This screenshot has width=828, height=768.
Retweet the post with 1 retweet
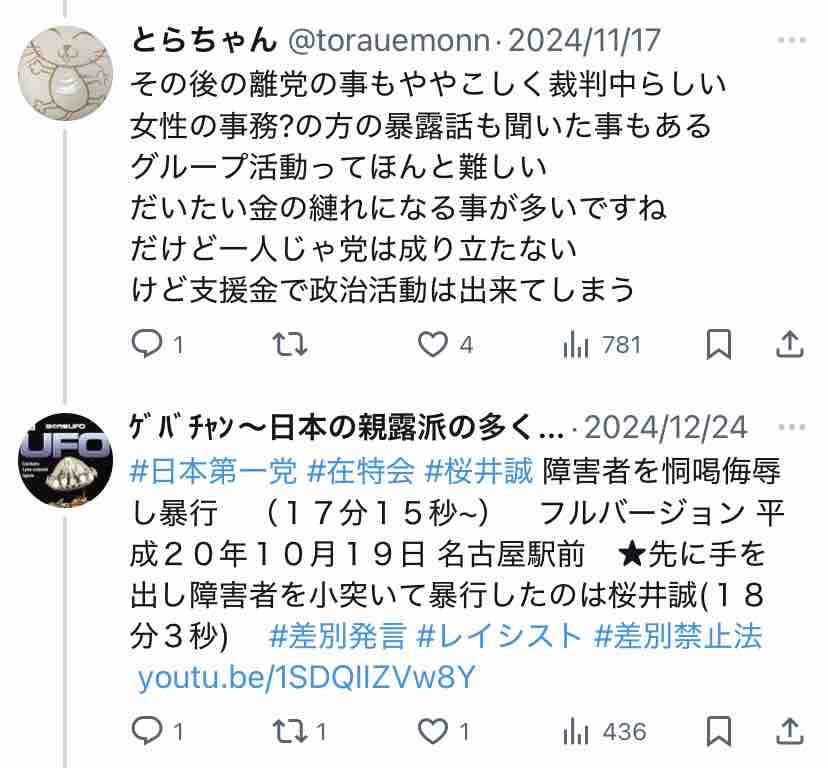(x=299, y=732)
